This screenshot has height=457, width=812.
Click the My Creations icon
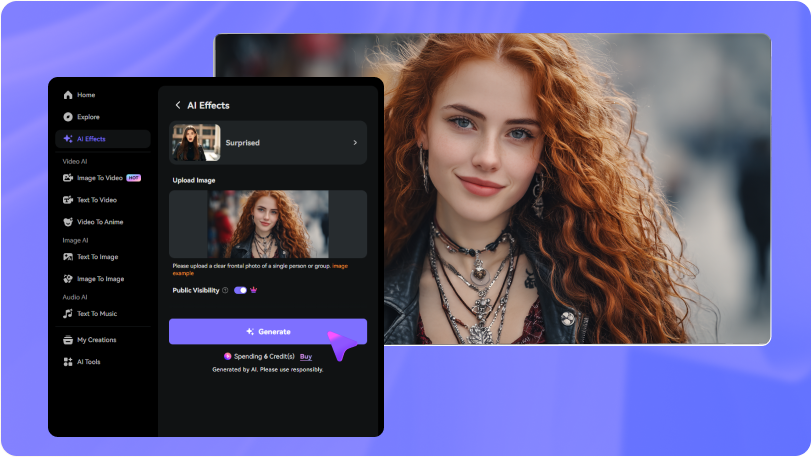[68, 340]
